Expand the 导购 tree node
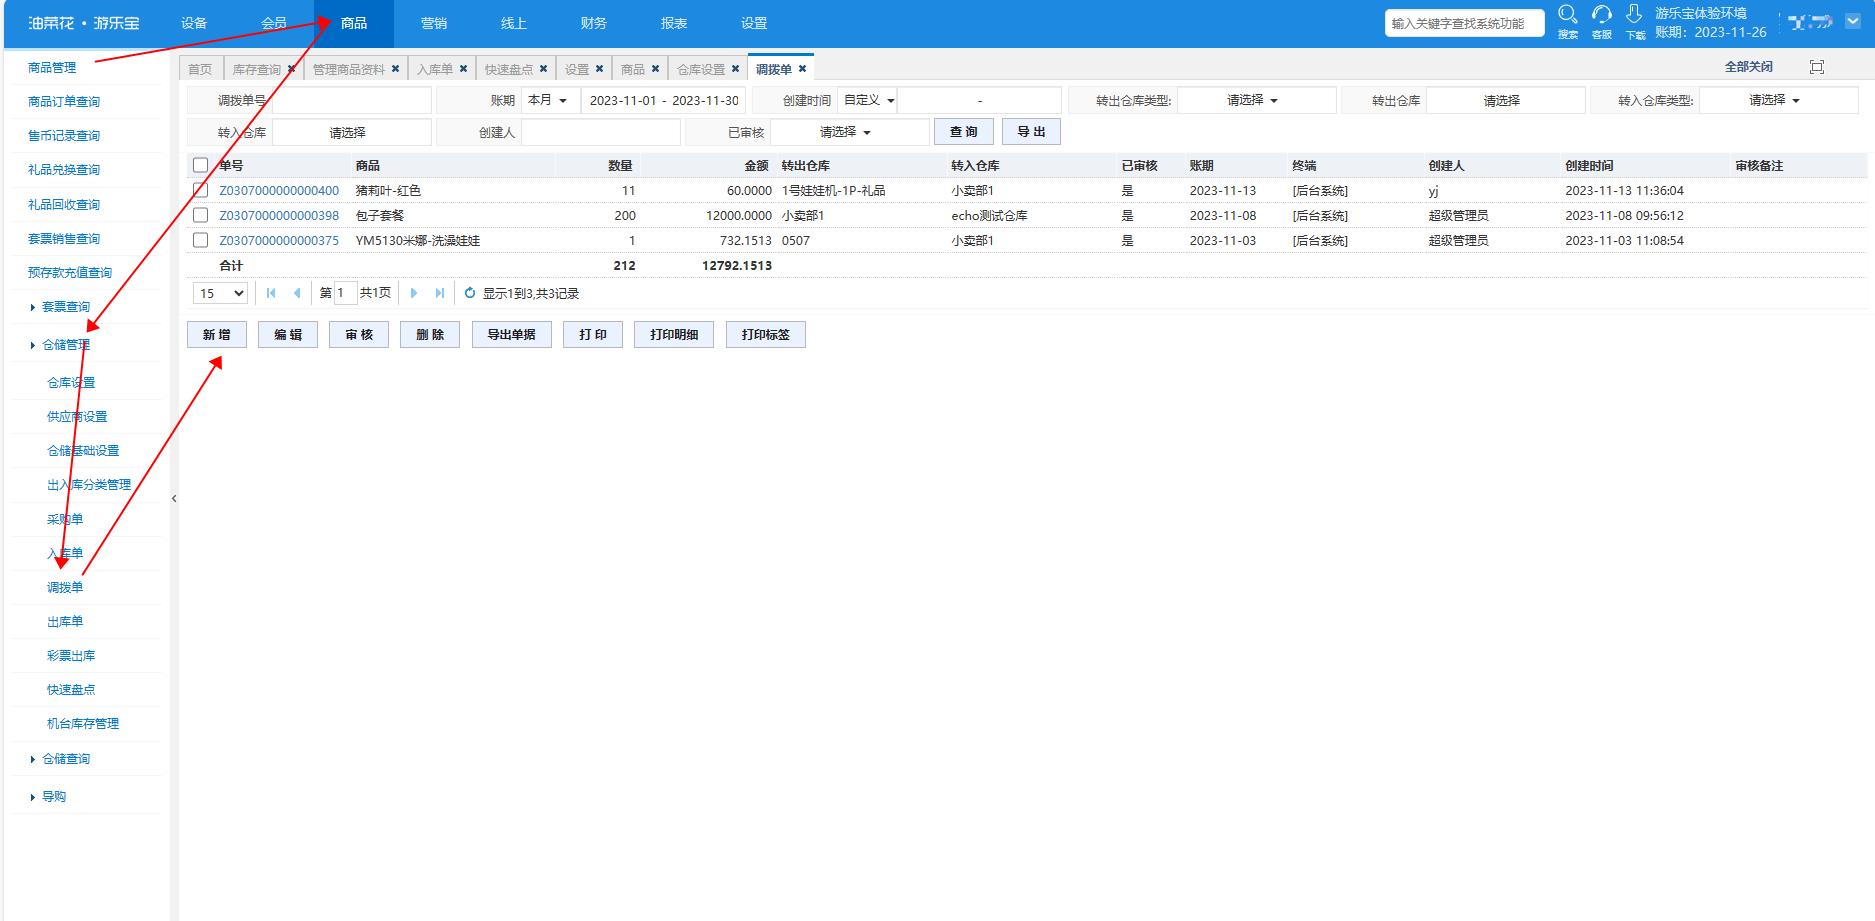Image resolution: width=1875 pixels, height=921 pixels. click(x=33, y=797)
